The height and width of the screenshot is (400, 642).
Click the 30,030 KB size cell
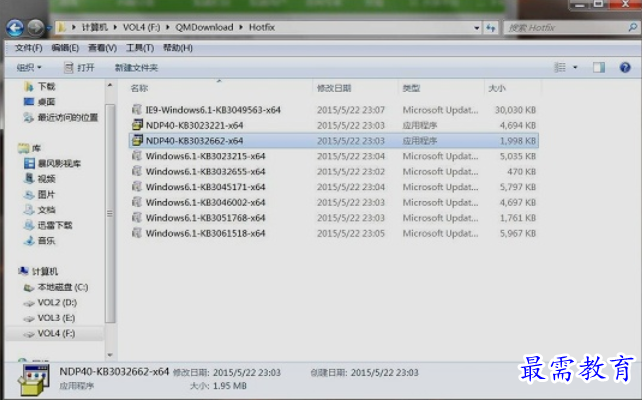[515, 110]
